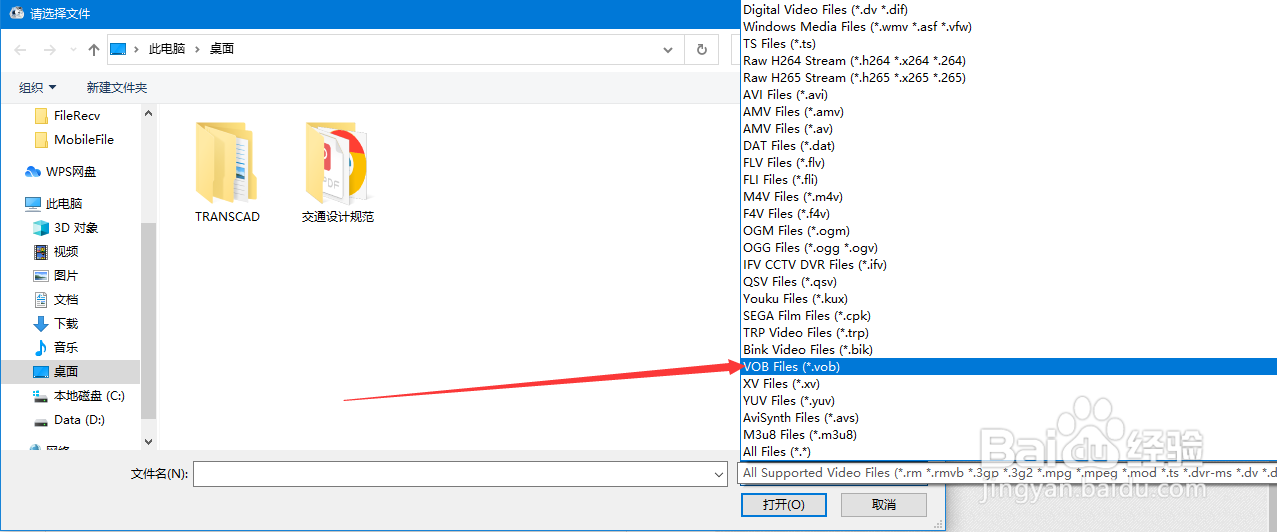Click the navigation pane scroll-up arrow

pos(148,111)
